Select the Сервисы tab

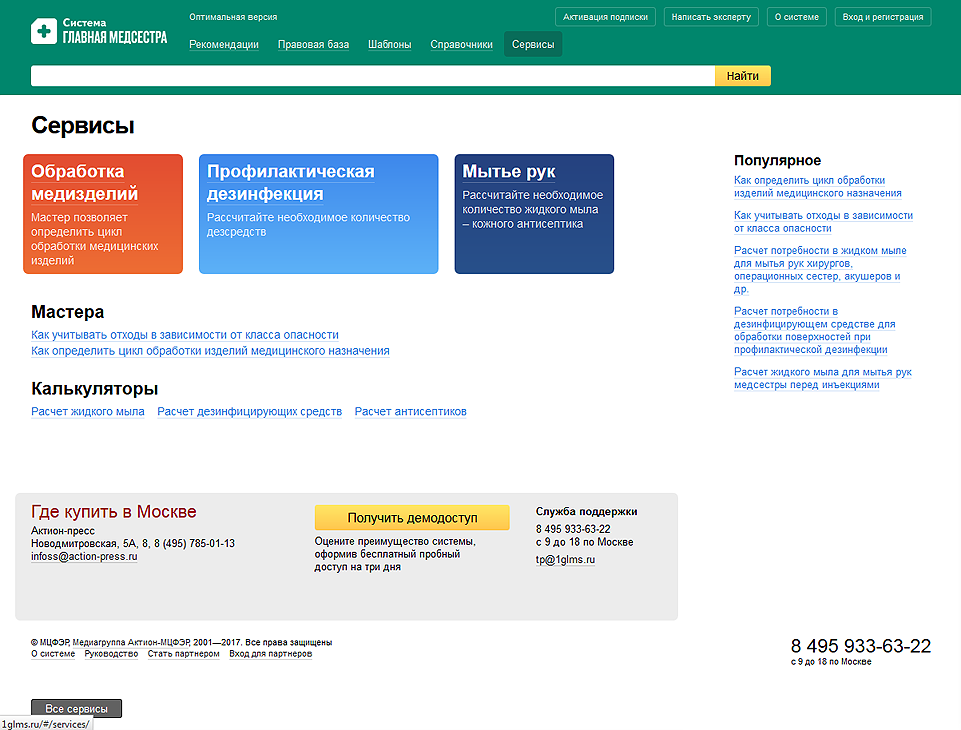tap(533, 44)
